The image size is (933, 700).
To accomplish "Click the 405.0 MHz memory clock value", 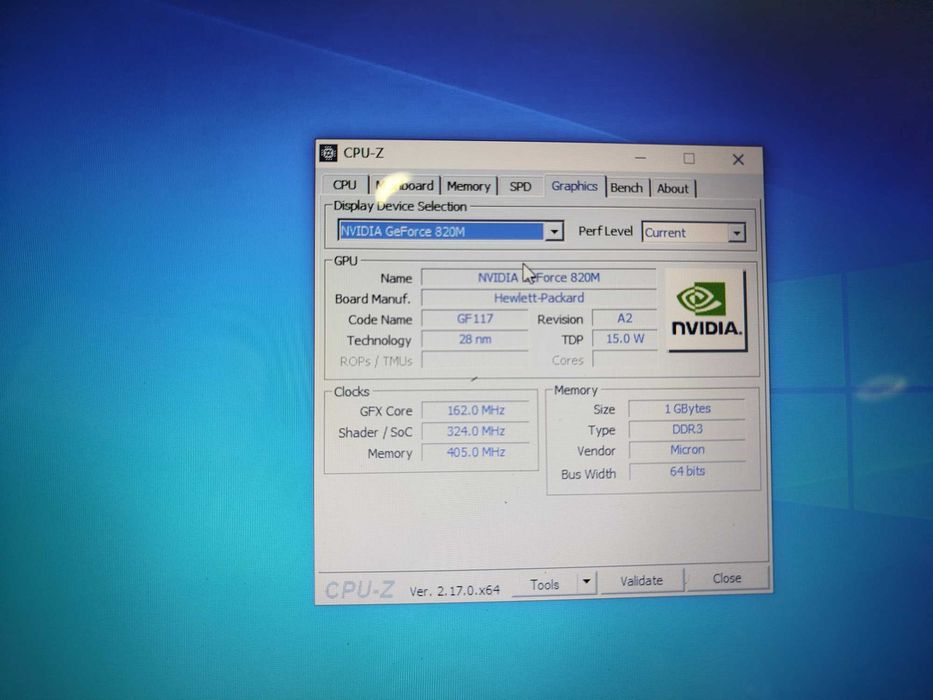I will coord(475,452).
